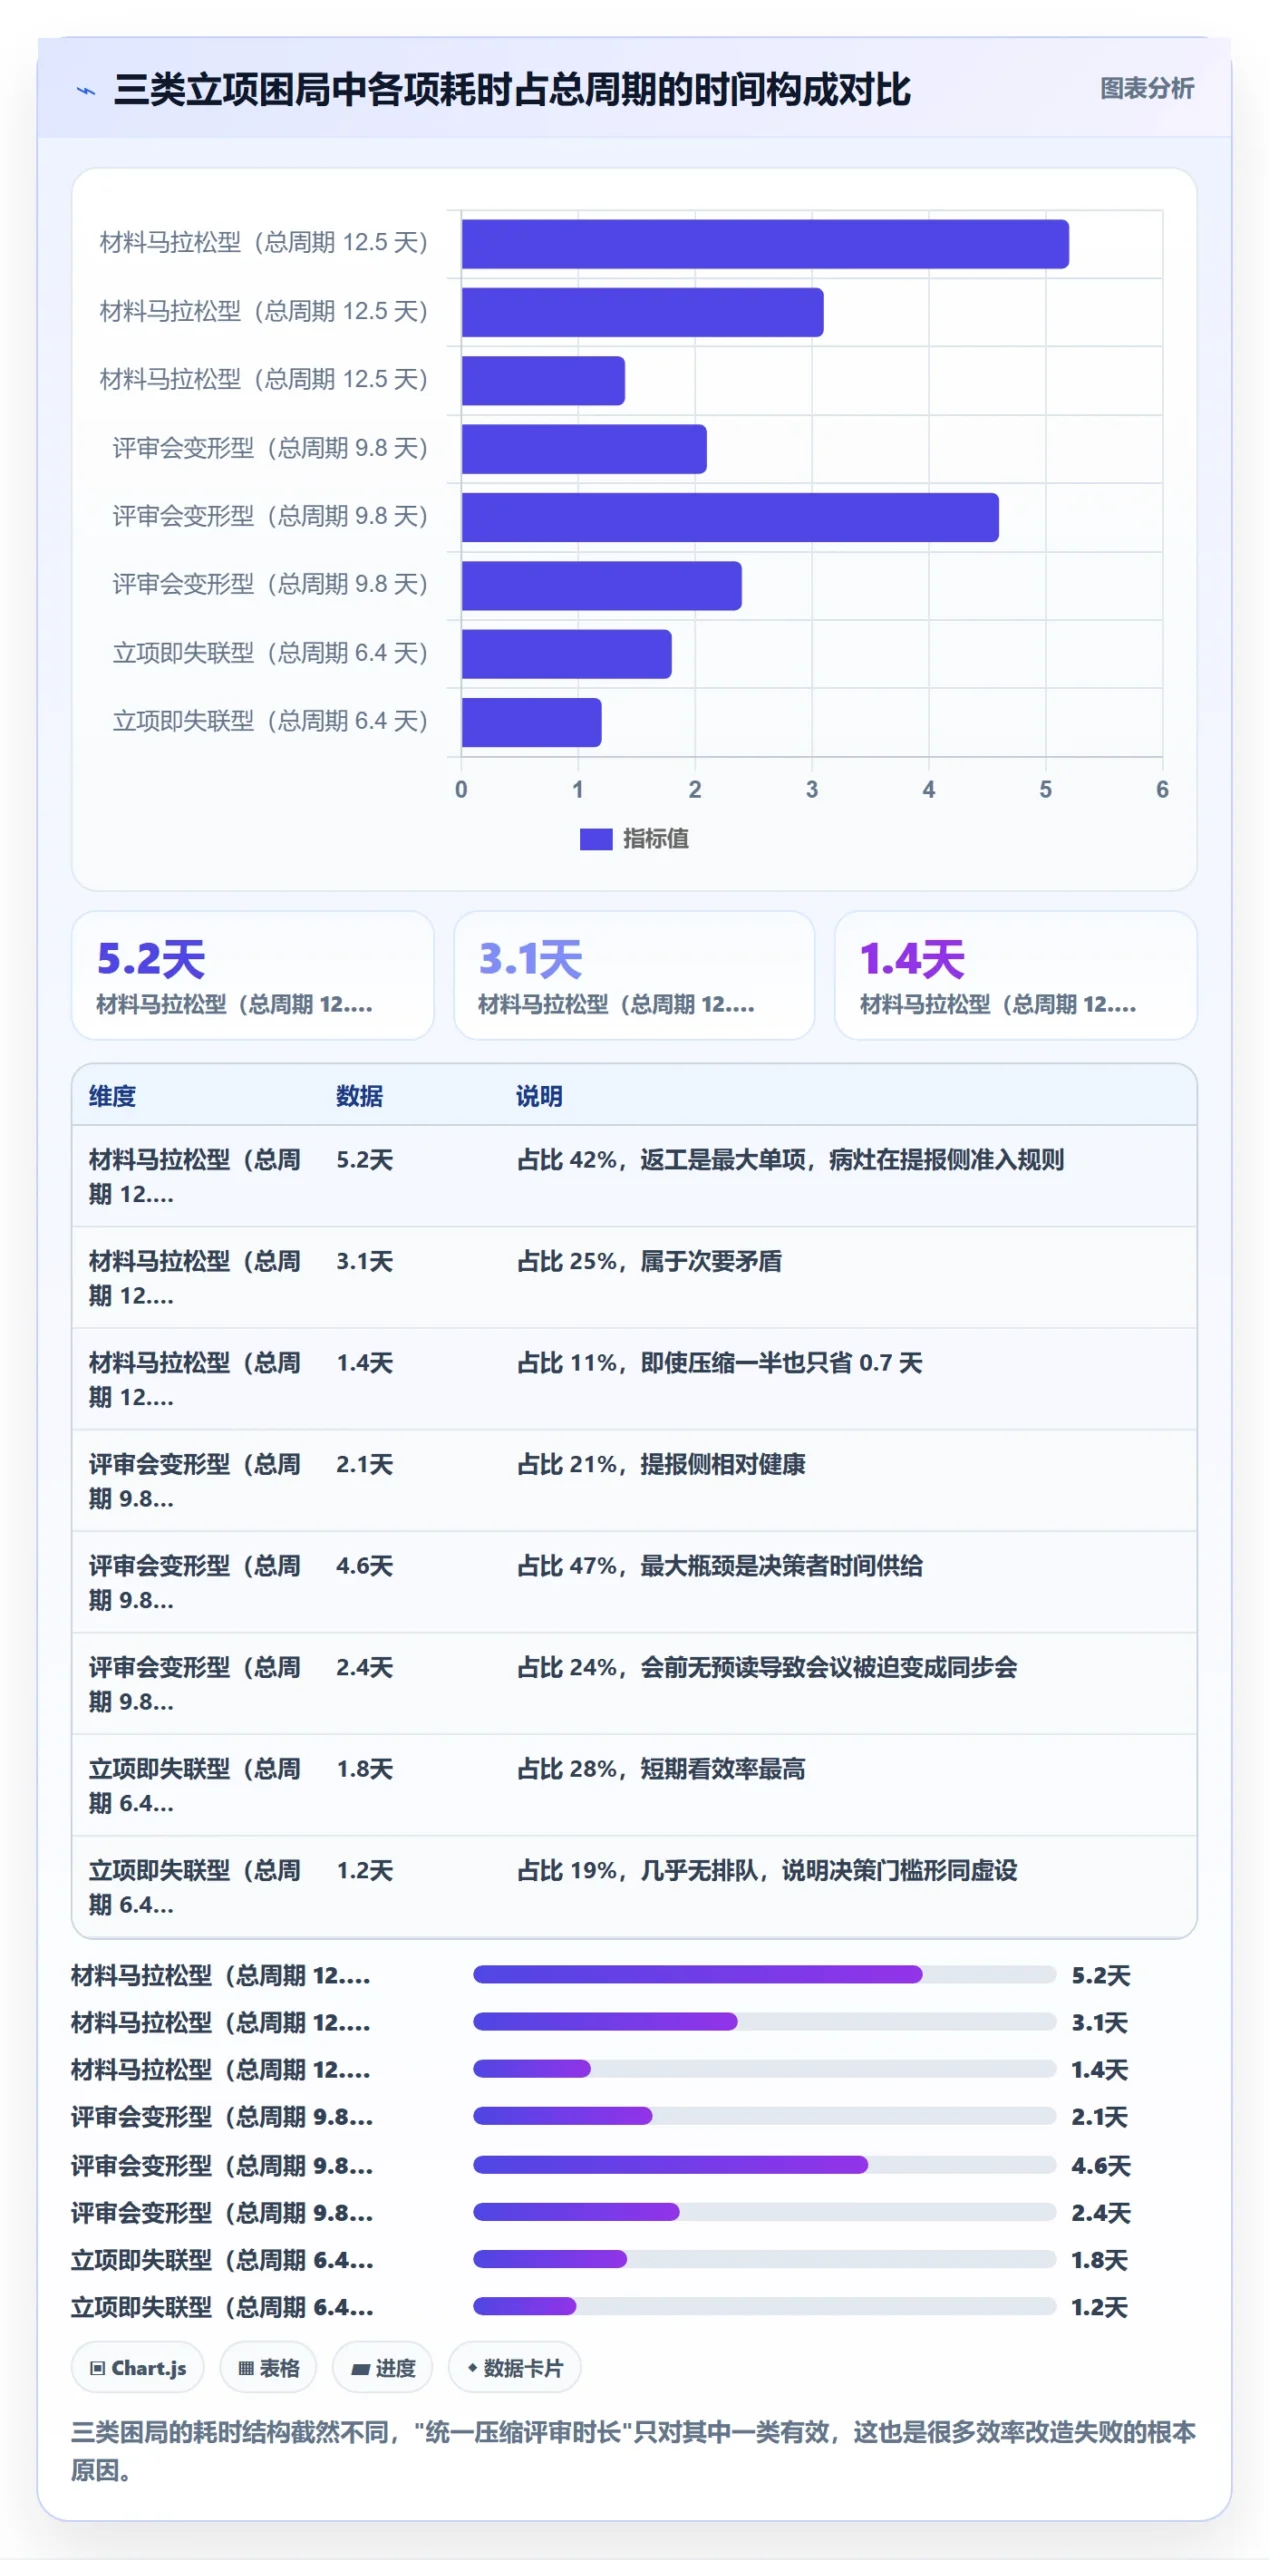Screen dimensions: 1269x2560
Task: Toggle the 指标值 legend color box
Action: click(595, 838)
